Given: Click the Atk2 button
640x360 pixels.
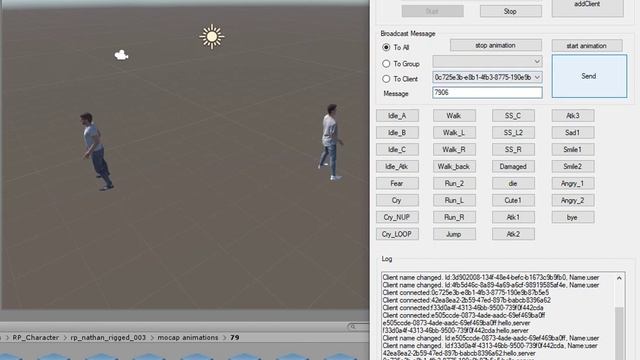Looking at the screenshot, I should point(513,234).
